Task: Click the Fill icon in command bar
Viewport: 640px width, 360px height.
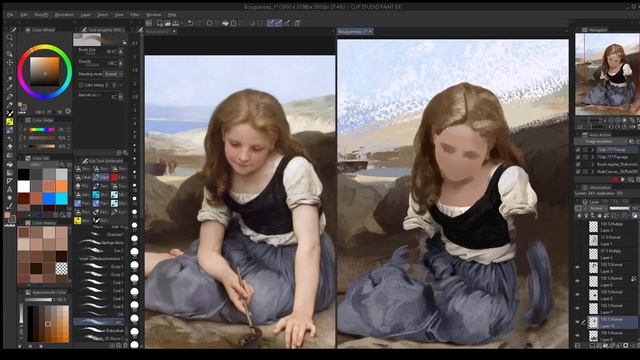Action: (x=225, y=23)
